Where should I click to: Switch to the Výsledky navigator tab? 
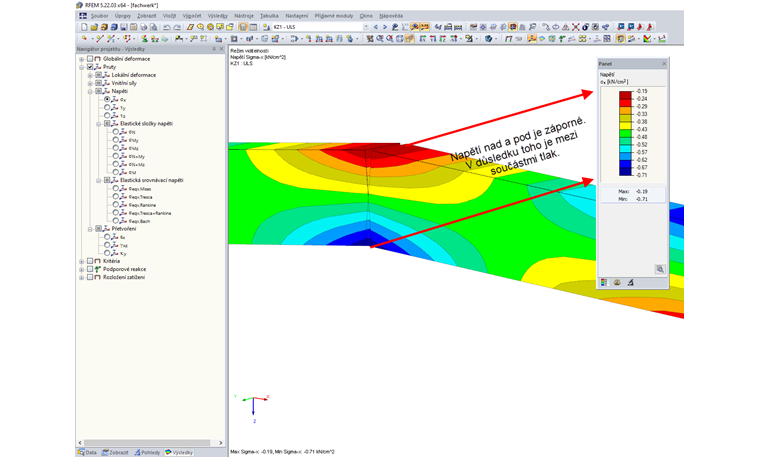tap(179, 452)
